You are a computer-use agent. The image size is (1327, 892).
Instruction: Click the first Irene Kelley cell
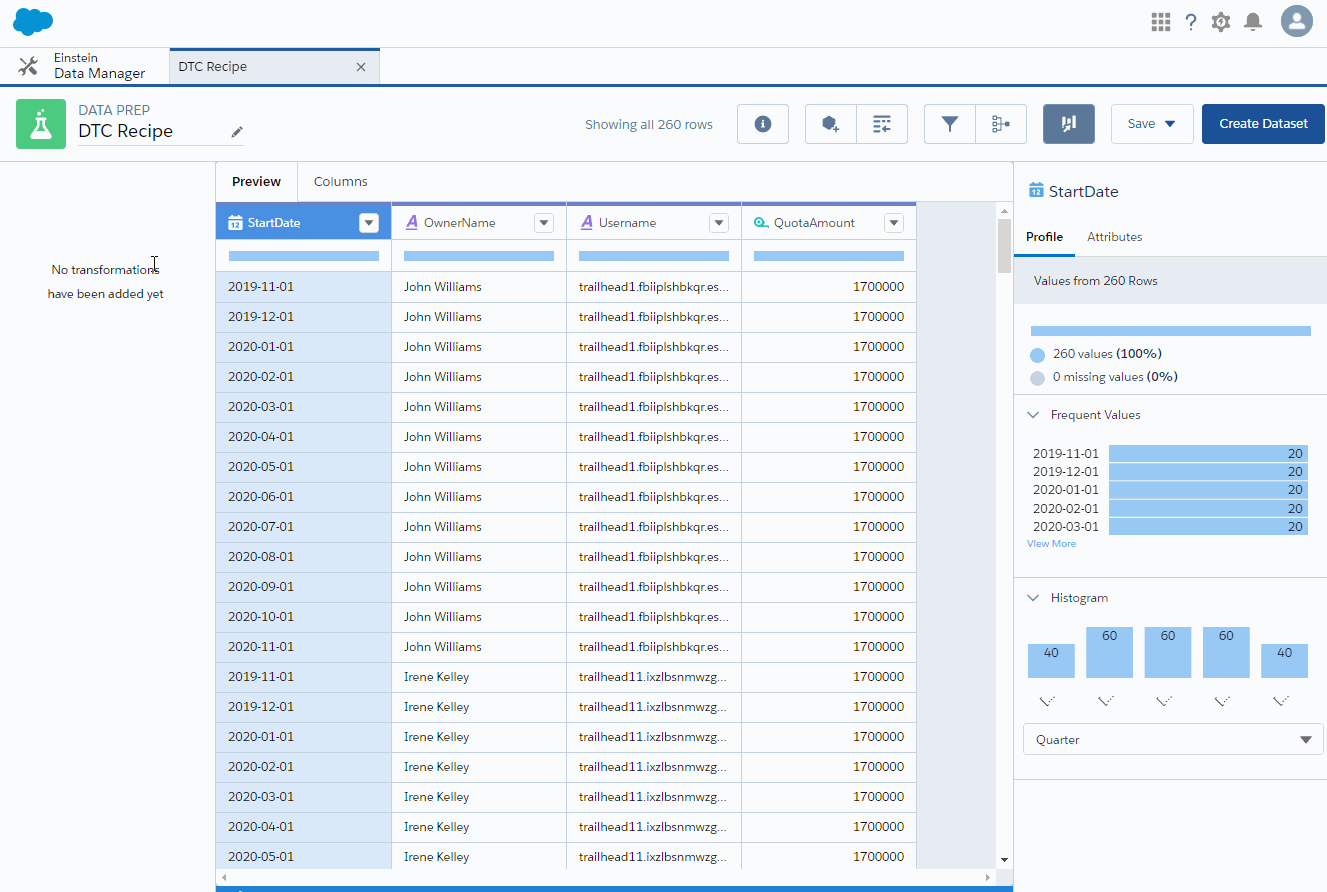click(x=479, y=677)
